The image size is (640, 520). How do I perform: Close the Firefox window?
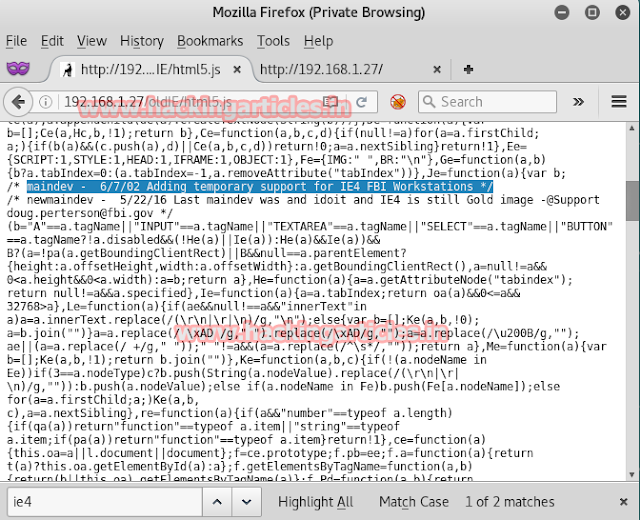pyautogui.click(x=623, y=13)
